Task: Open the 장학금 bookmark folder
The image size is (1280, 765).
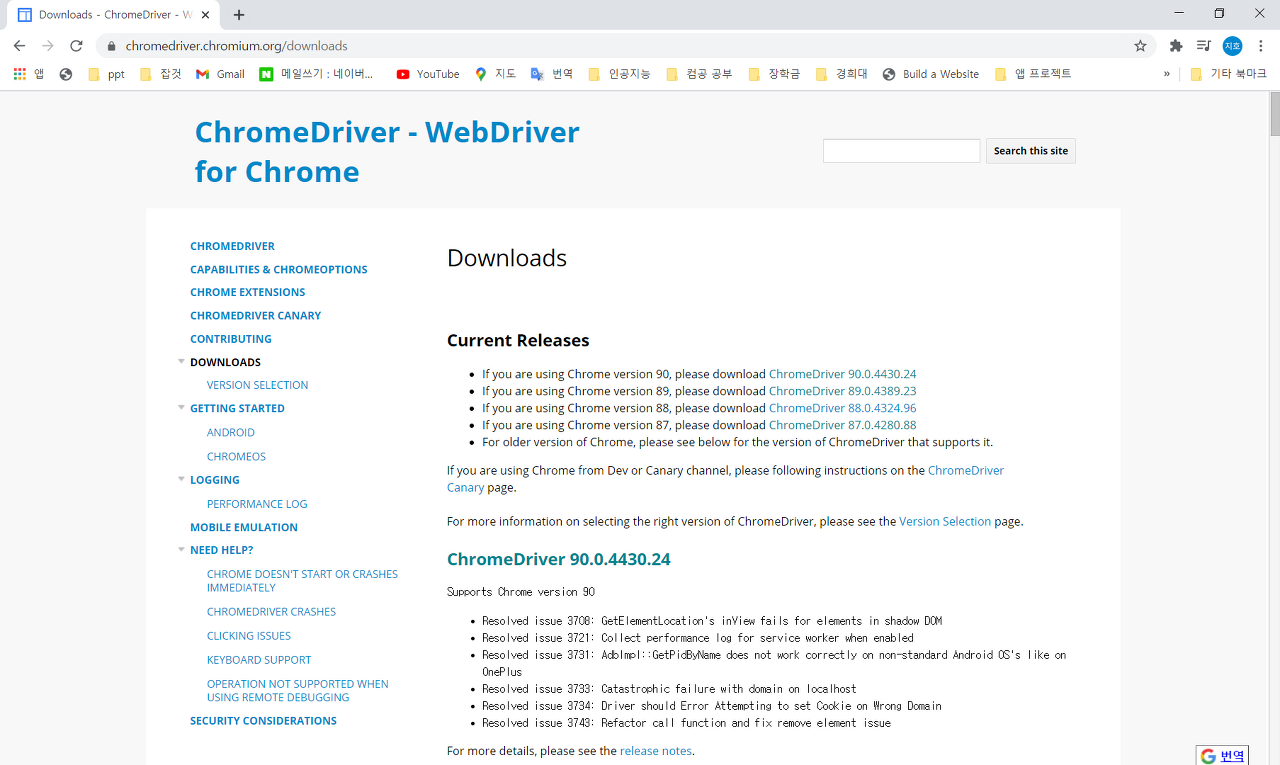Action: click(774, 74)
